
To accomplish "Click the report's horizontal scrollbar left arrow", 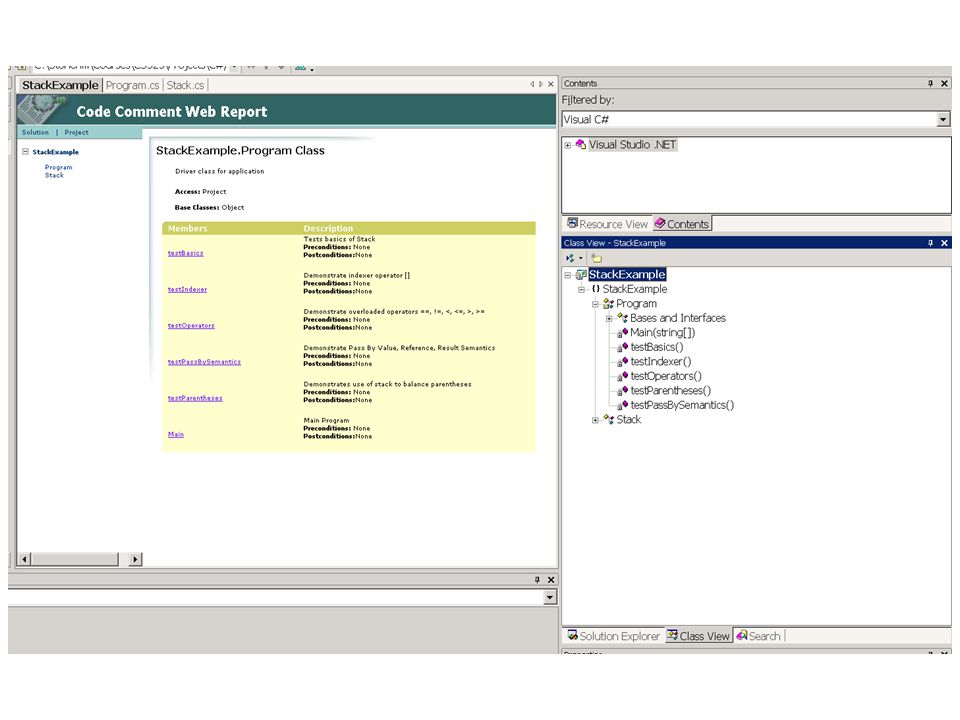I will [24, 559].
